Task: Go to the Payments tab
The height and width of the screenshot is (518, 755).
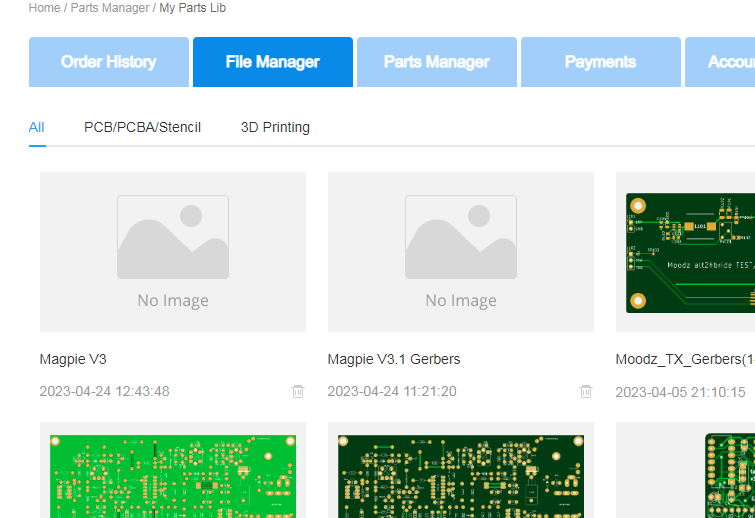Action: click(x=601, y=62)
